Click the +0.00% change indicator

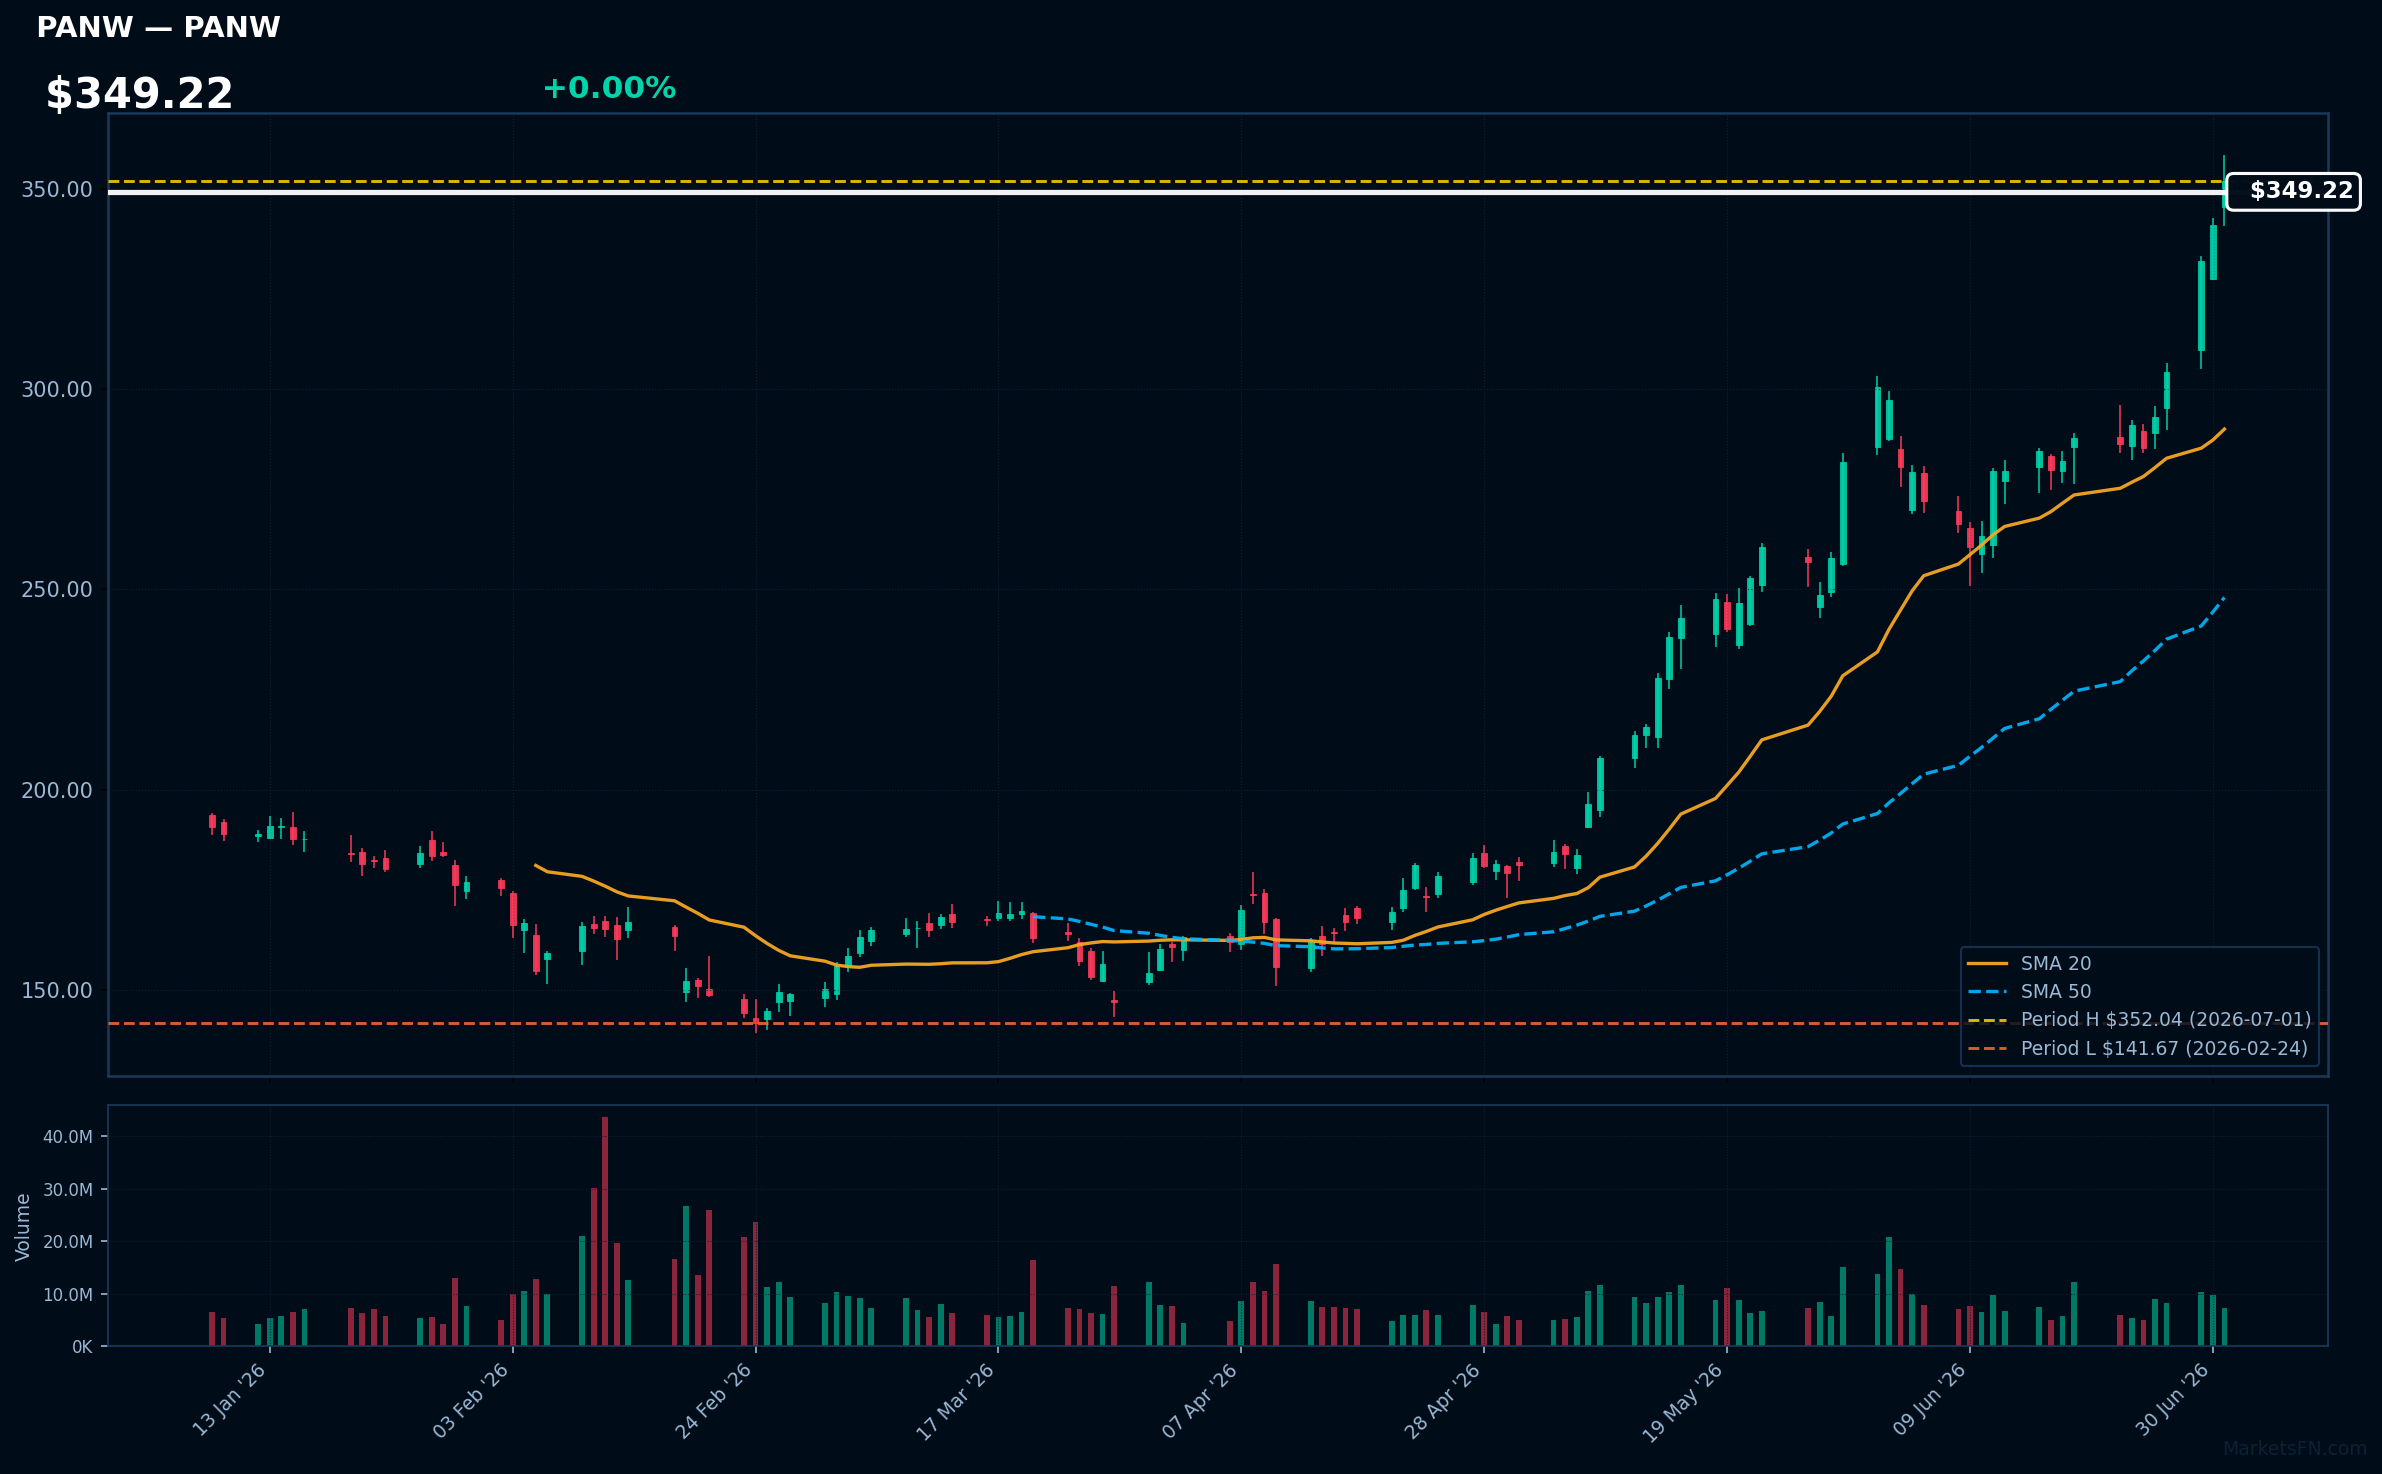click(609, 88)
